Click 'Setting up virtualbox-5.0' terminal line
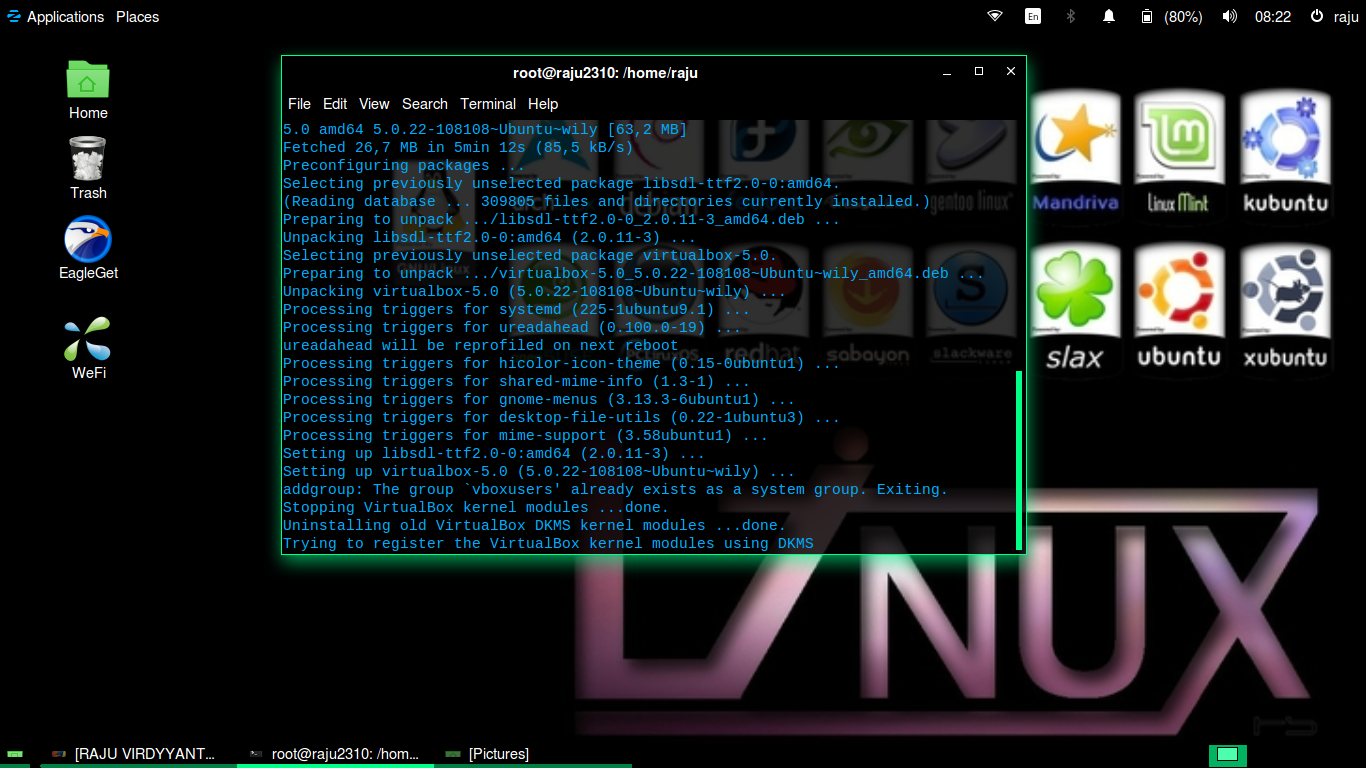 (x=539, y=472)
